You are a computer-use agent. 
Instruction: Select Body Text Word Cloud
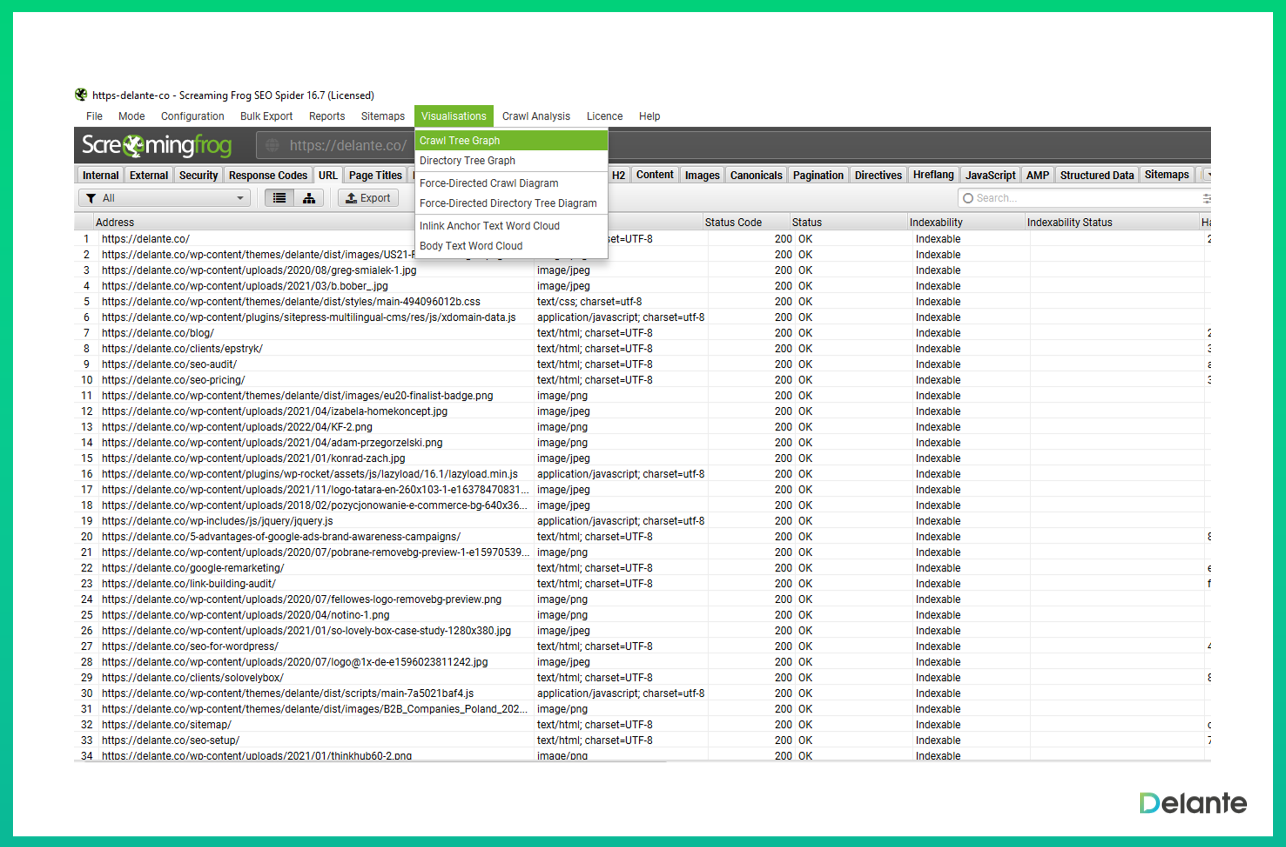[x=511, y=246]
